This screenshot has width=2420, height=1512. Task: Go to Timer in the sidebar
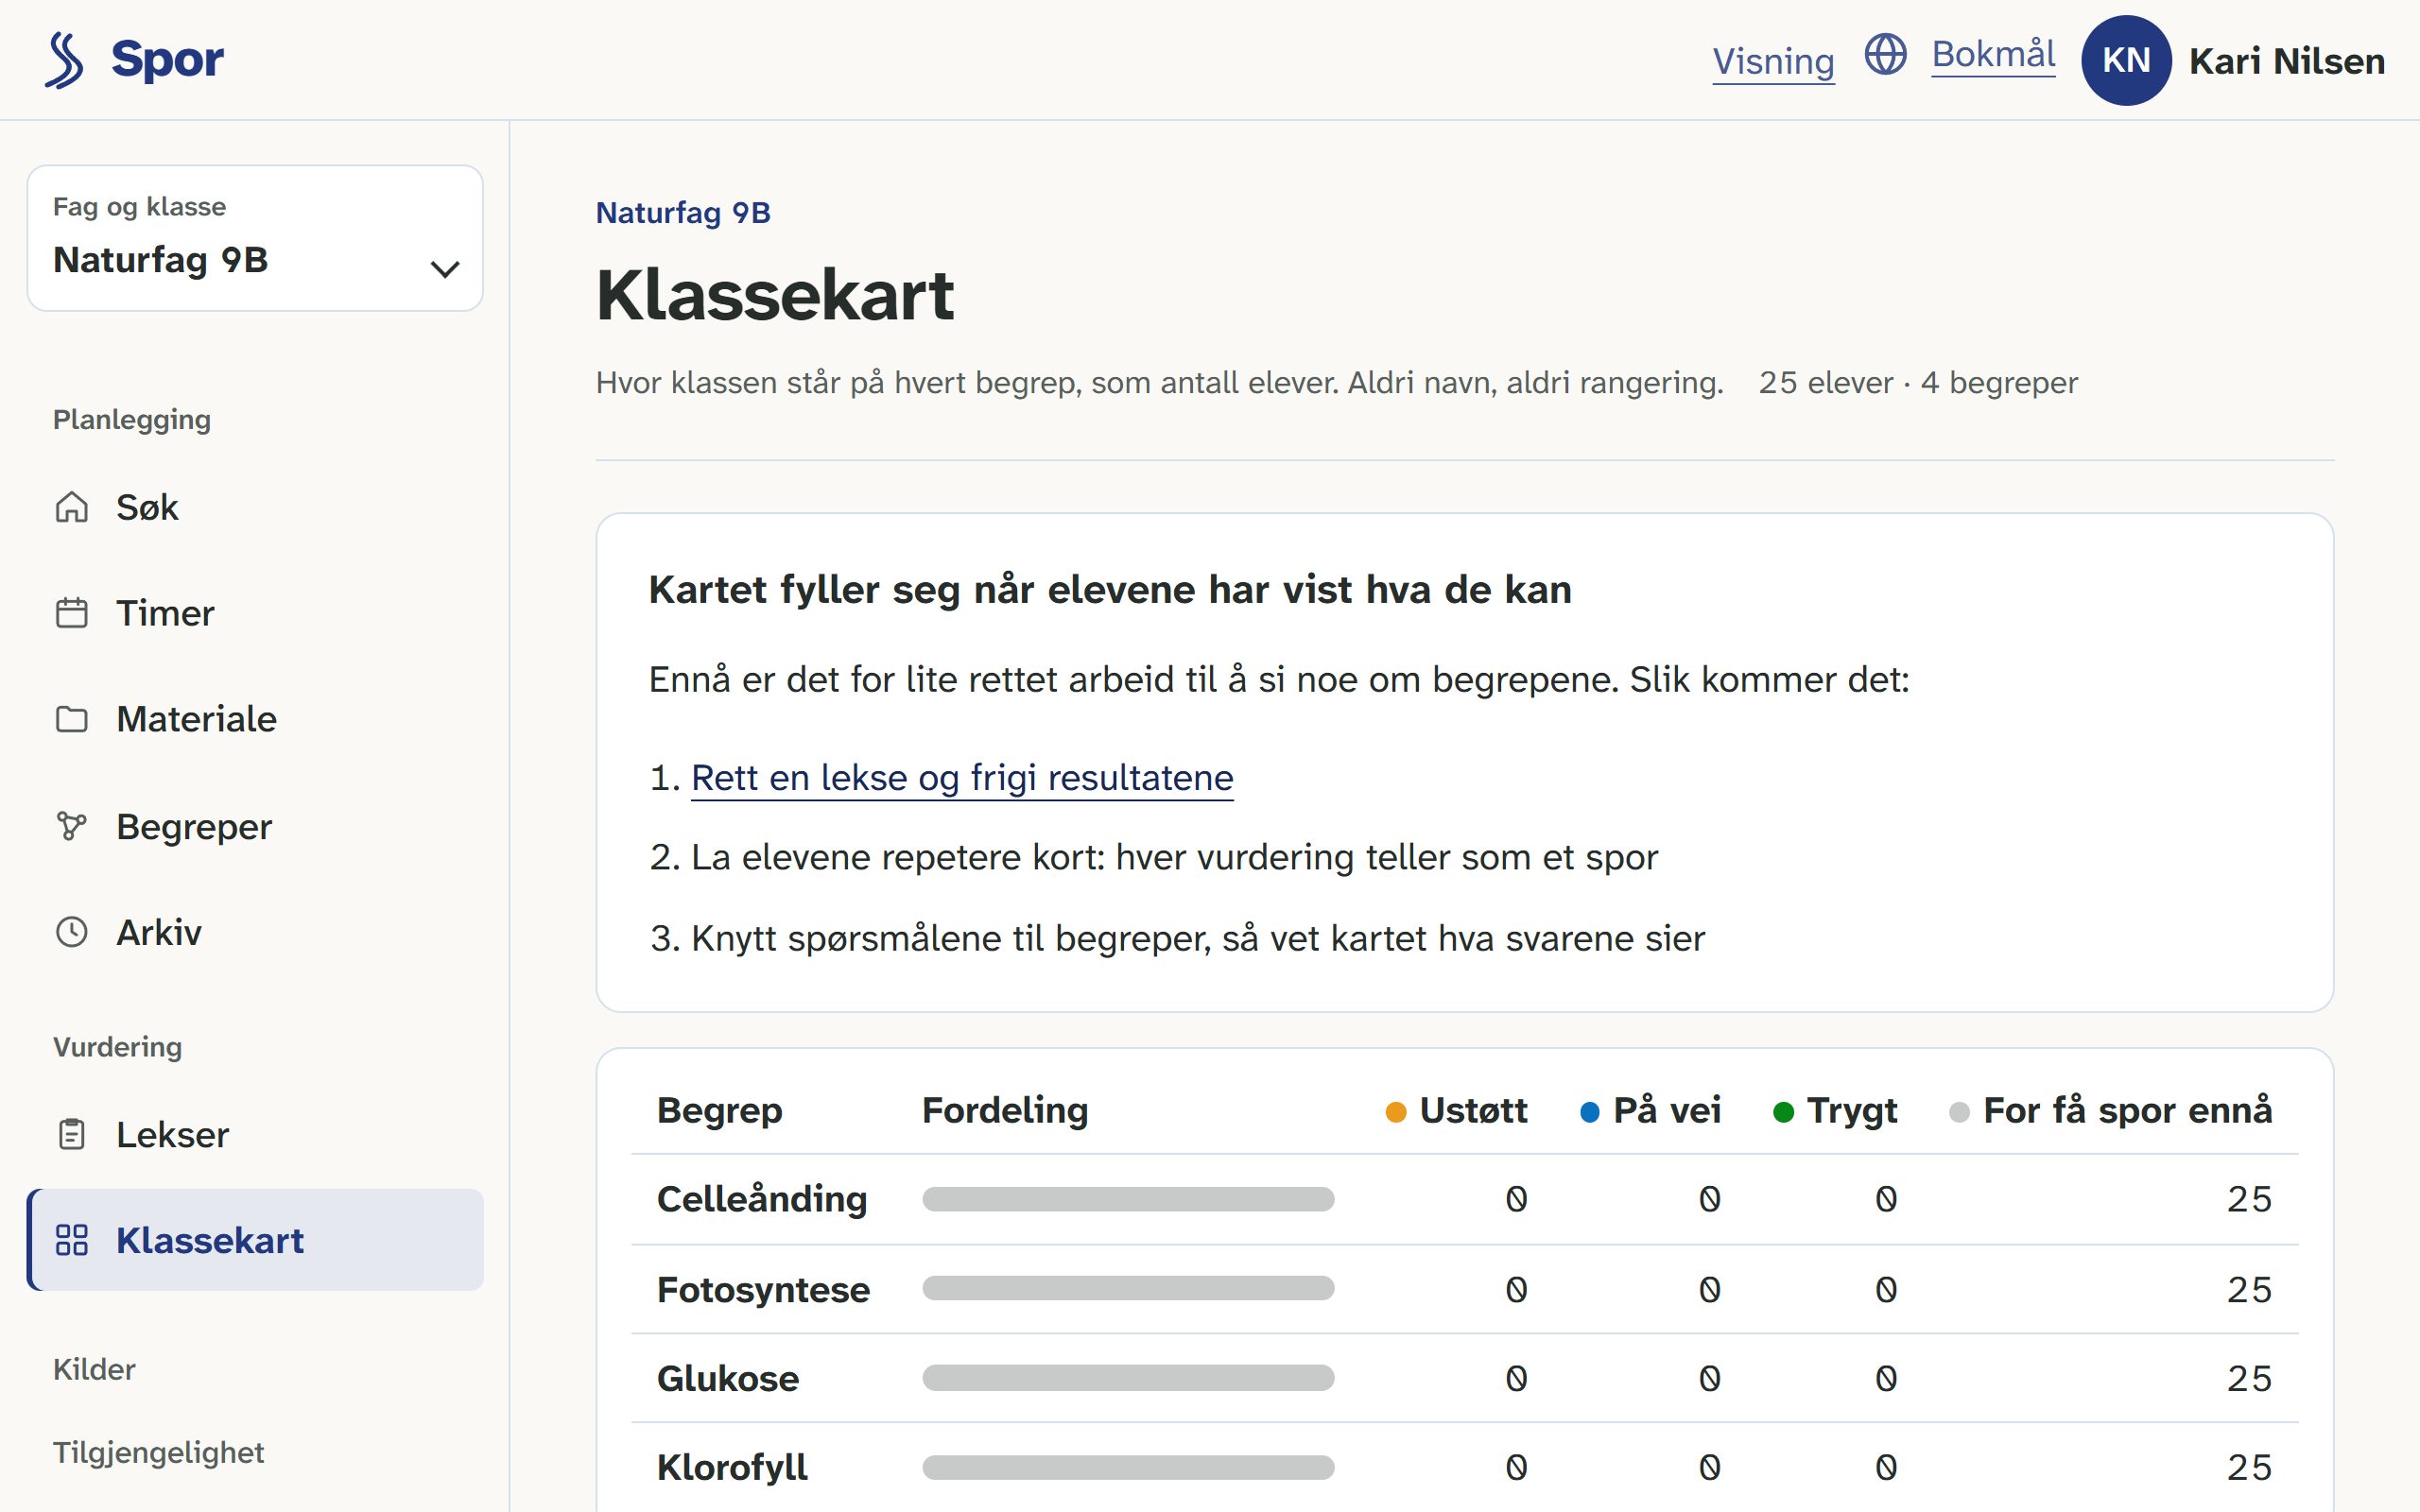coord(255,613)
